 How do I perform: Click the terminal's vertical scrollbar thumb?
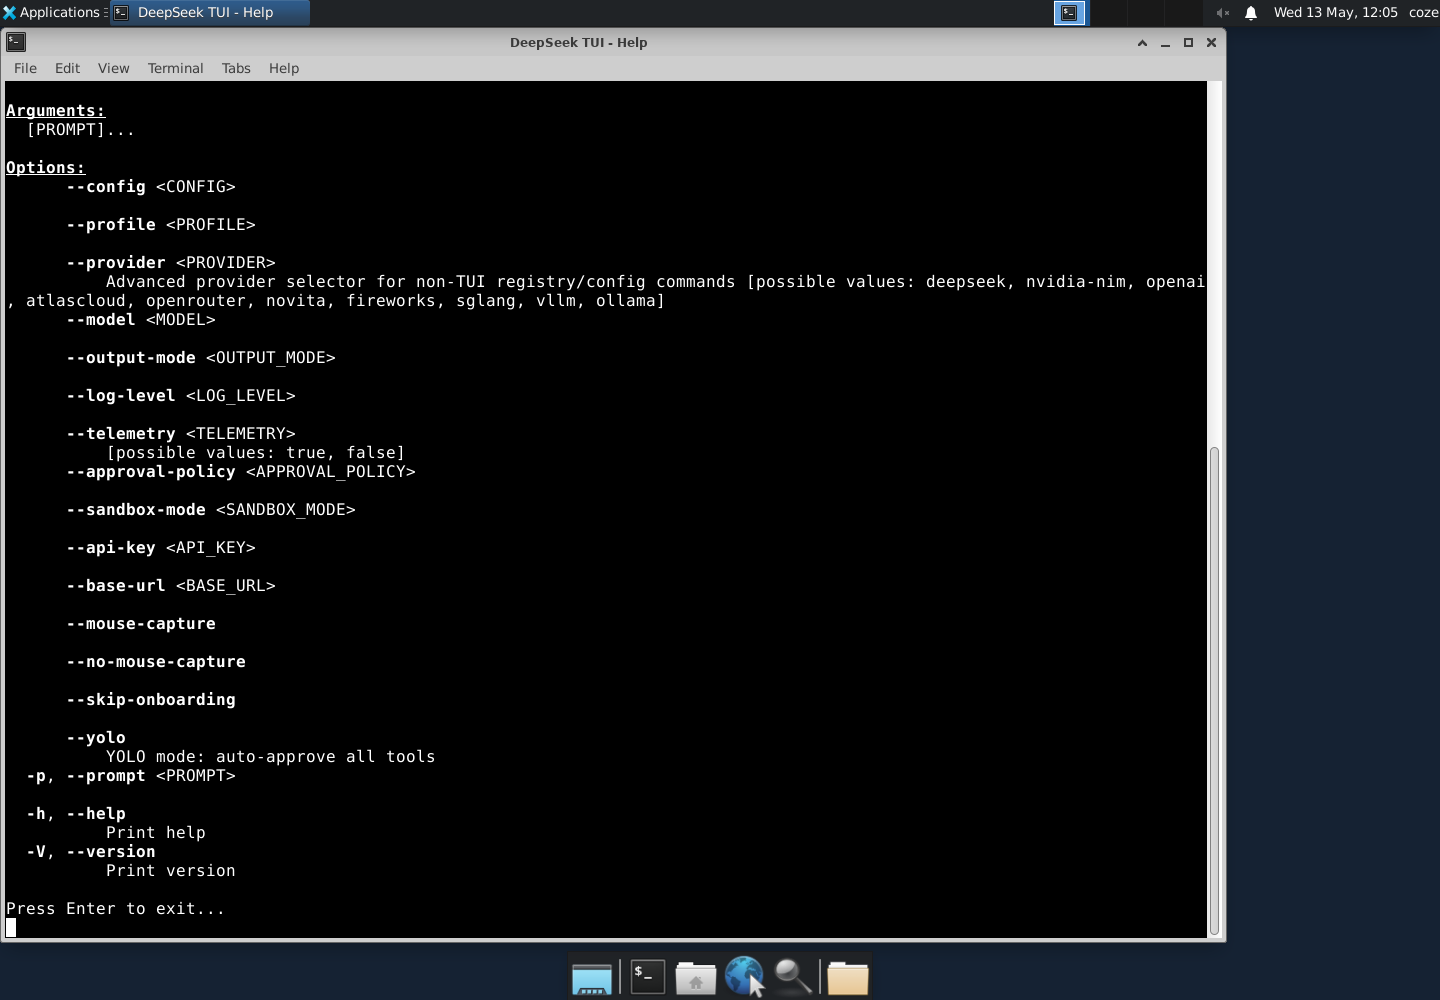[x=1215, y=690]
